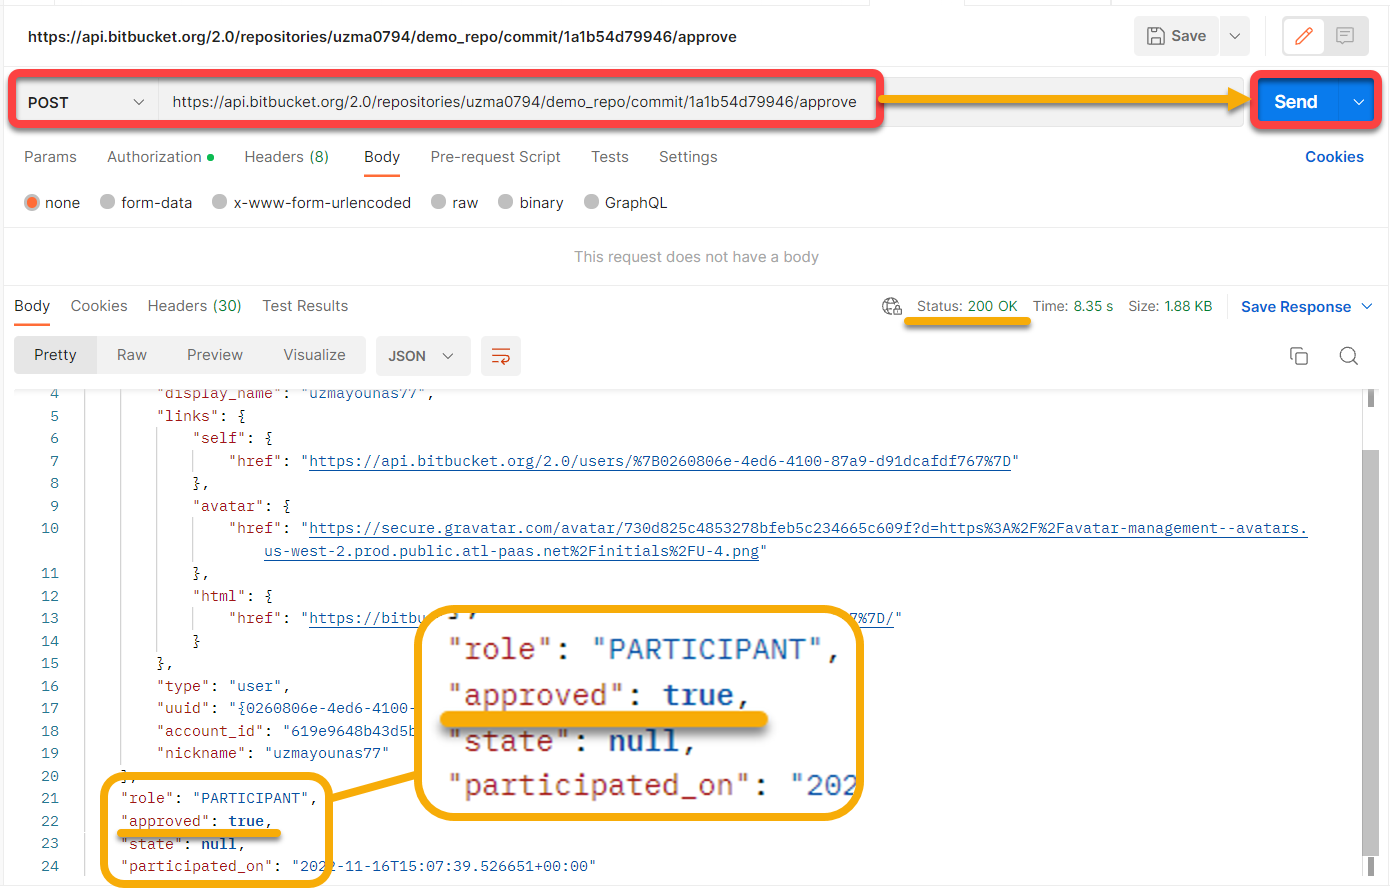Click the network globe icon beside Status
Viewport: 1390px width, 888px height.
(892, 307)
